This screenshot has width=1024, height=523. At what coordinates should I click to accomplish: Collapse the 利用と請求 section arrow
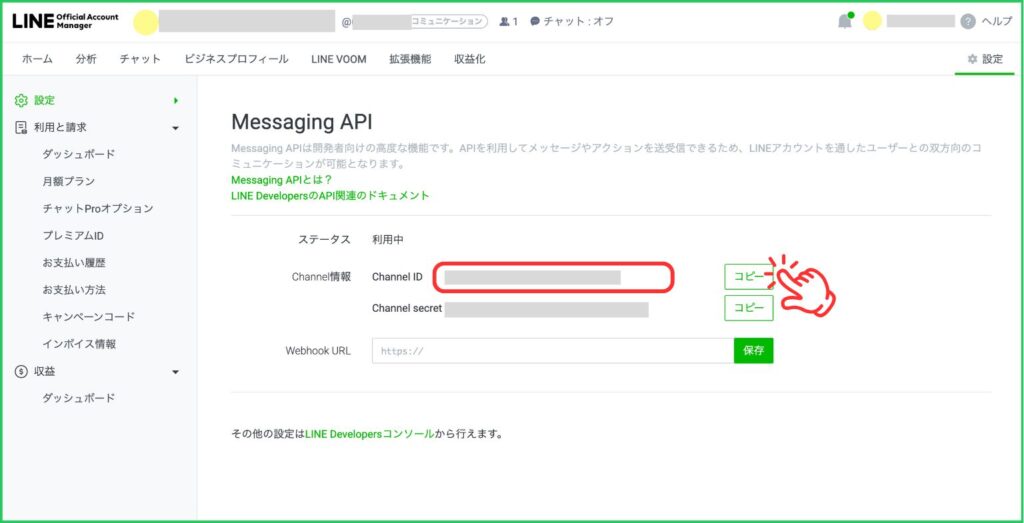[175, 128]
